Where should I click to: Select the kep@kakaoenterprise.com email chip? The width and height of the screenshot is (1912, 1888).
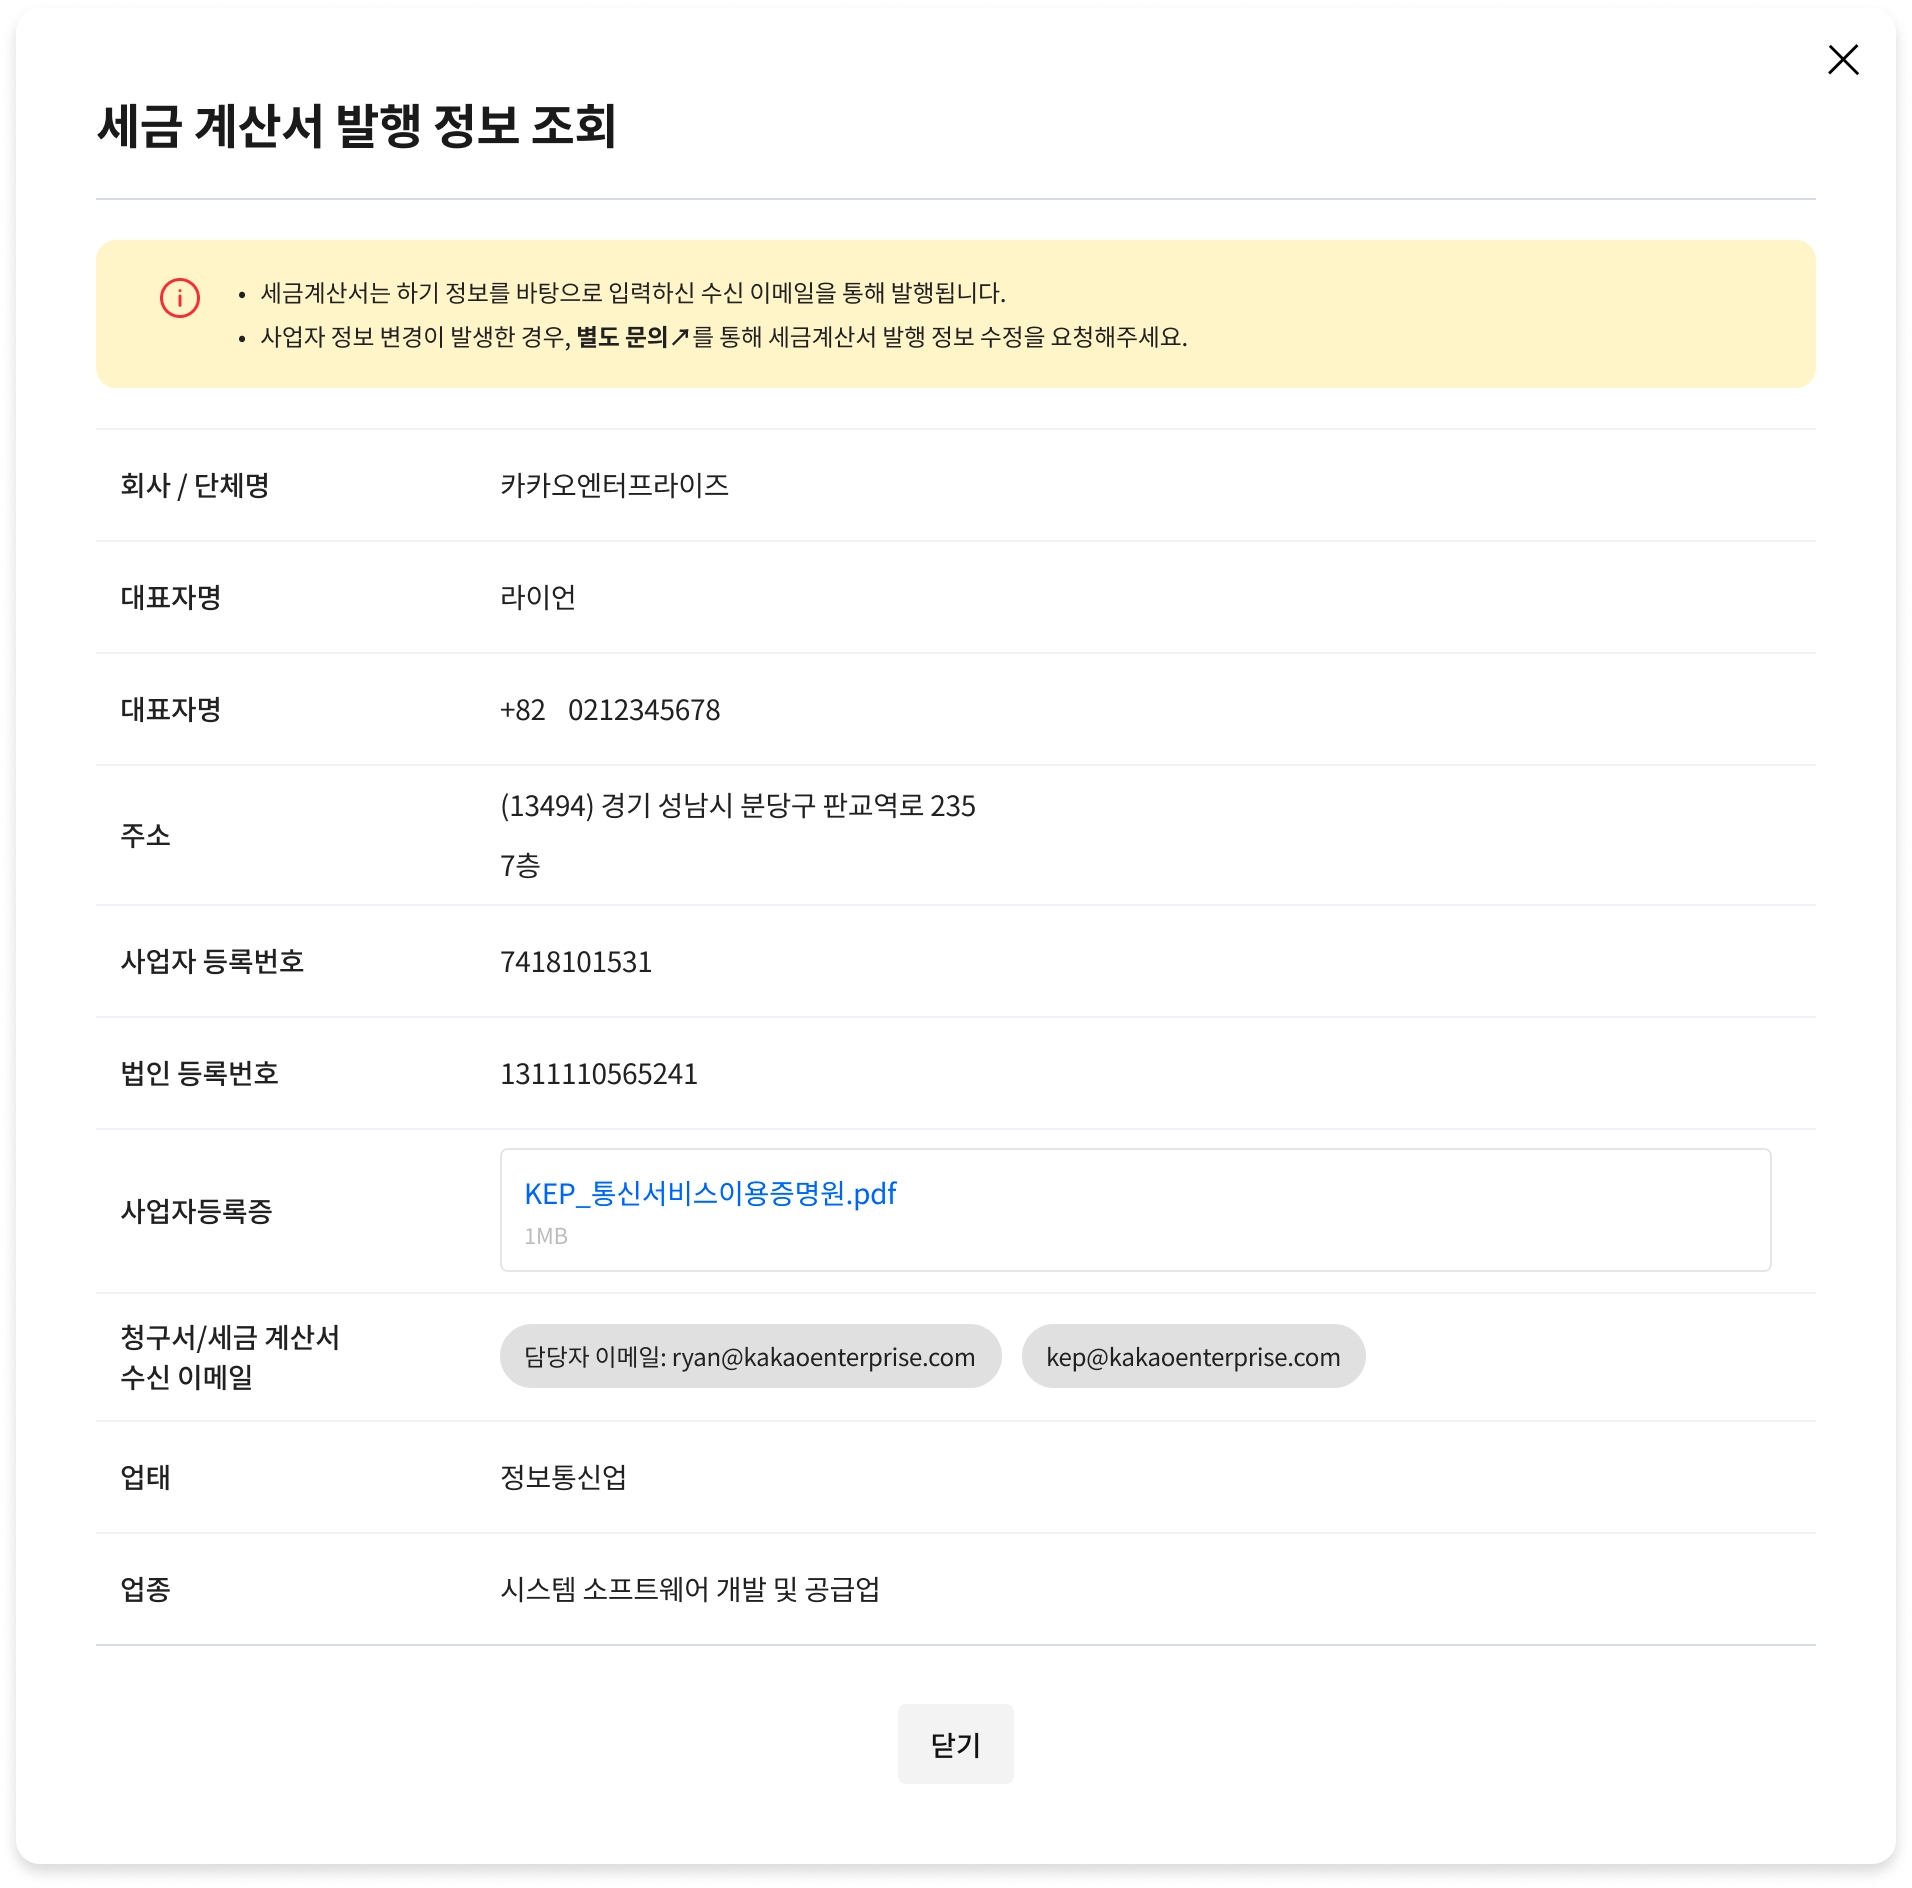click(x=1192, y=1357)
